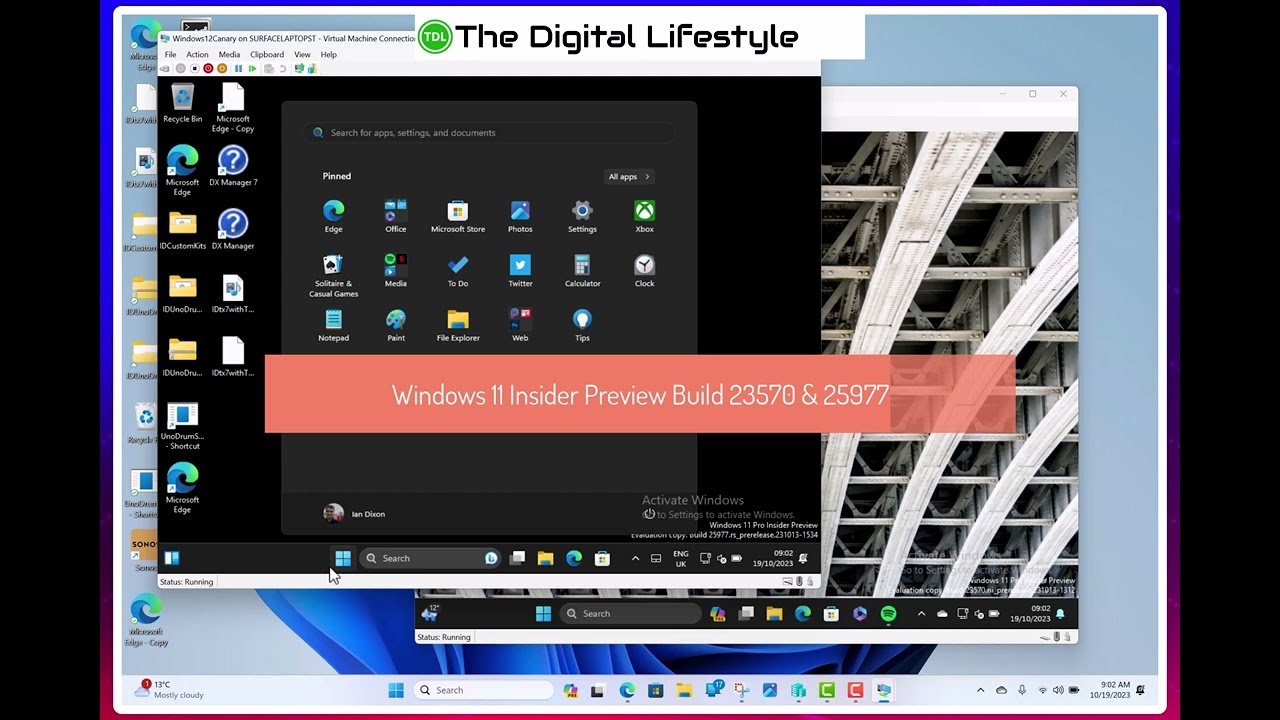Screen dimensions: 1280x720
Task: Open pinned Photos app
Action: [520, 216]
